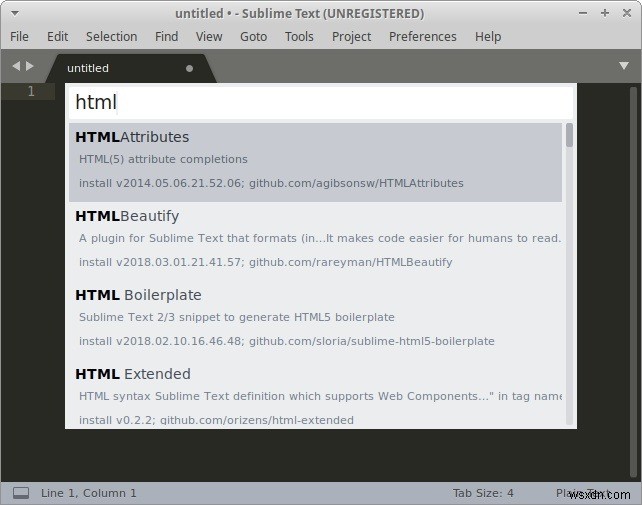Image resolution: width=642 pixels, height=505 pixels.
Task: Select the HTMLBeautify package
Action: coord(315,241)
